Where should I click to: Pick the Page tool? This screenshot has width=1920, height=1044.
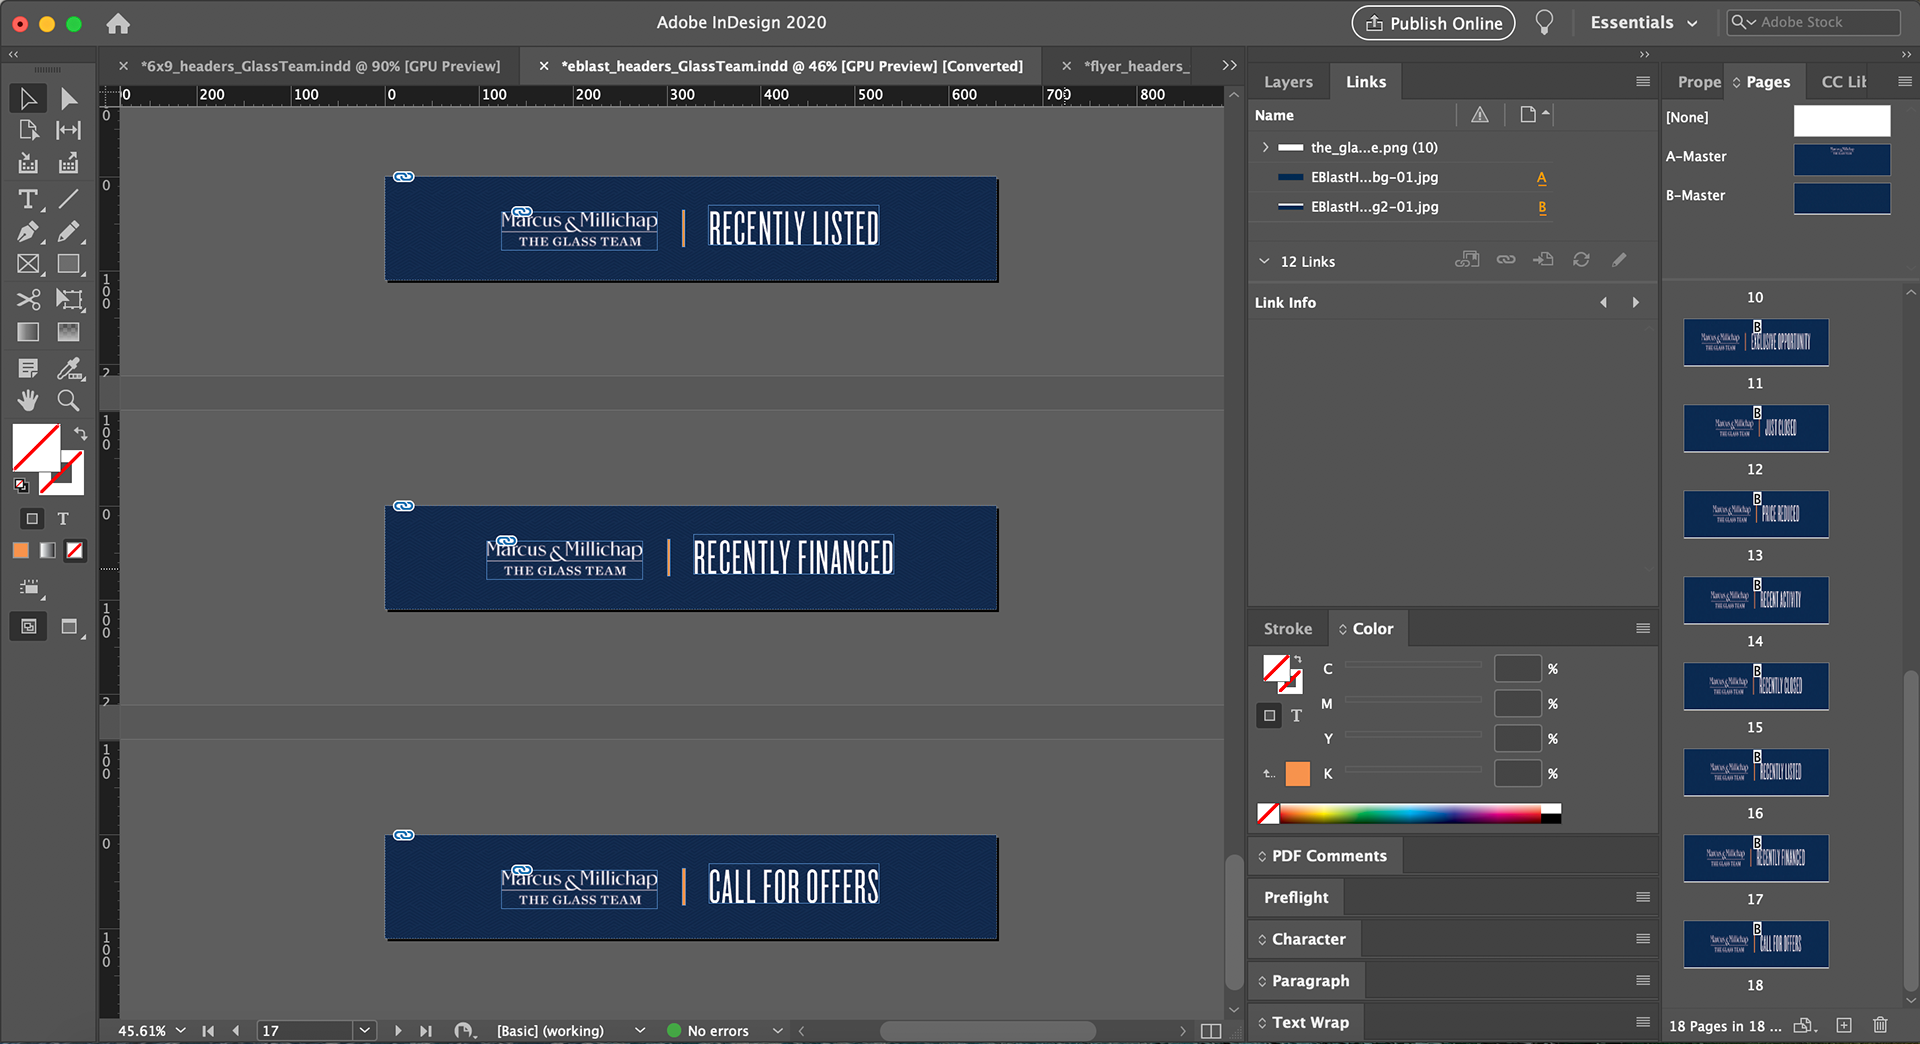click(28, 130)
